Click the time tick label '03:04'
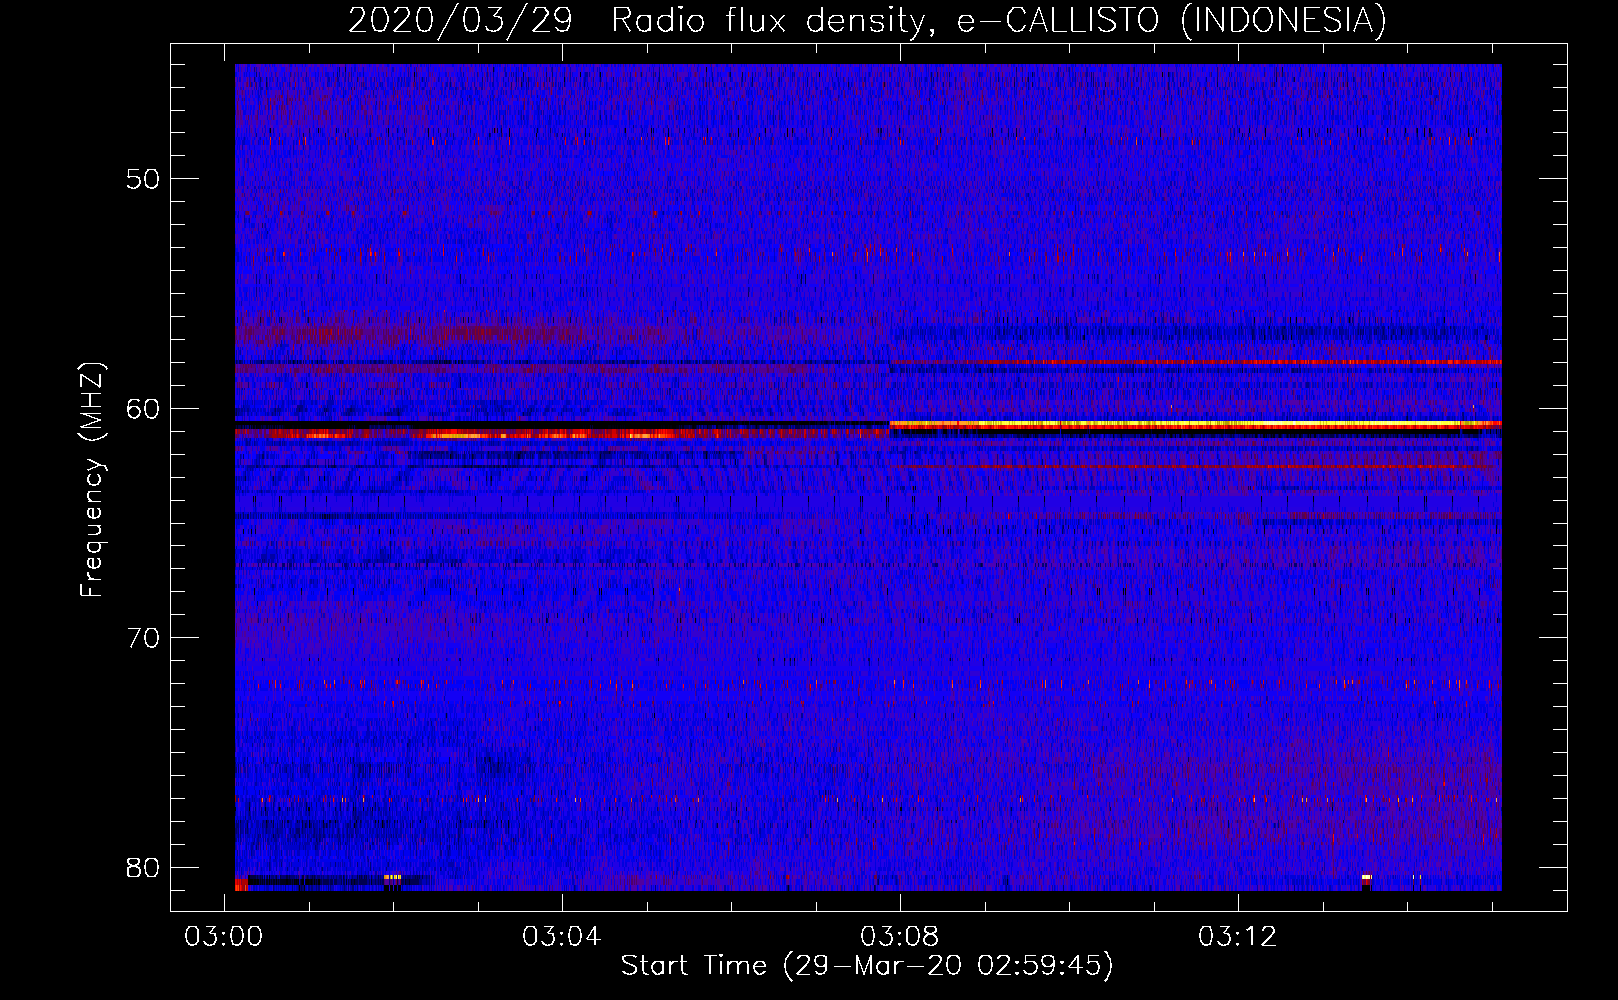The width and height of the screenshot is (1618, 1000). click(562, 936)
